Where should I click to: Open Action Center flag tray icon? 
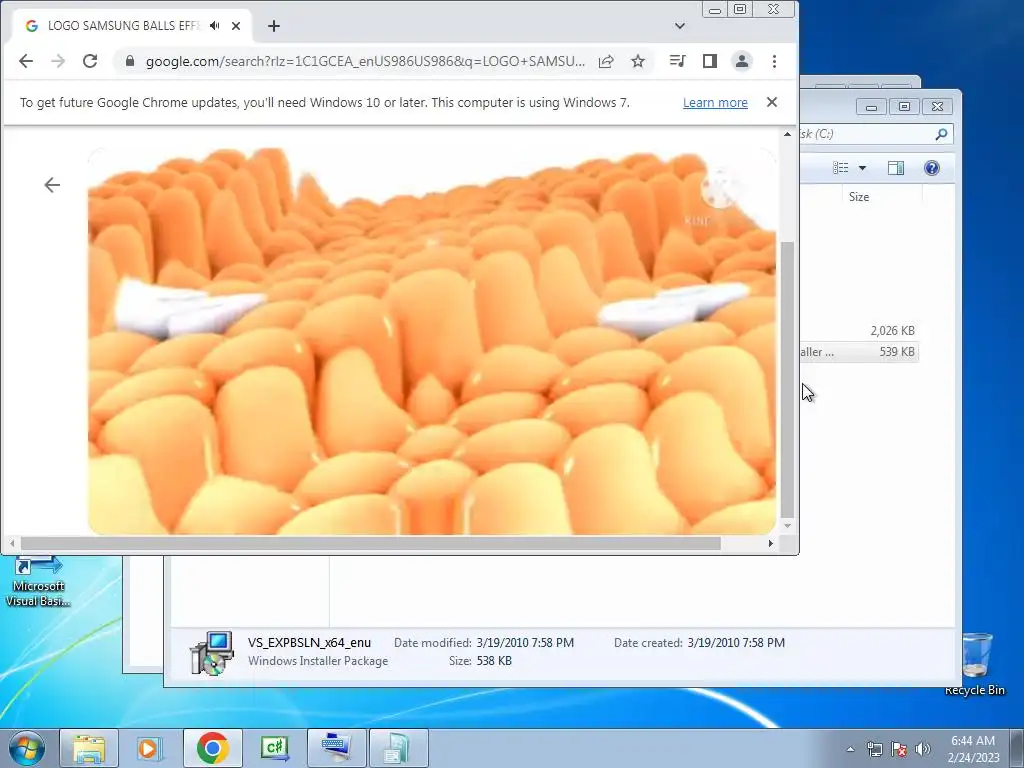(x=899, y=749)
